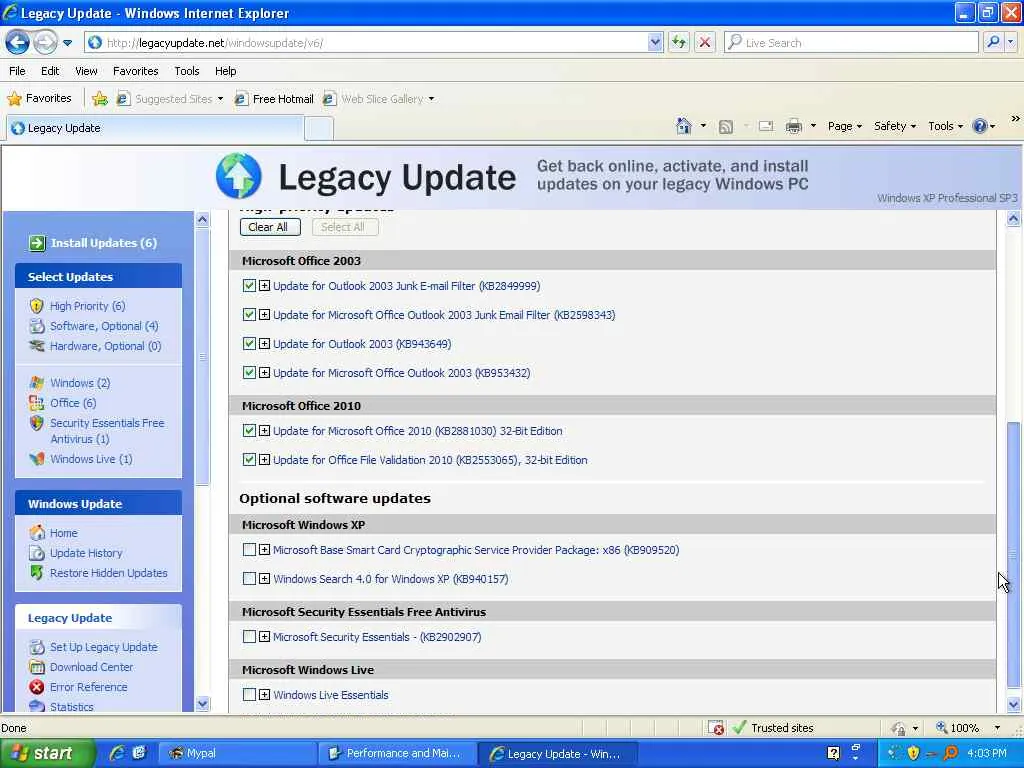Click the RSS feeds icon
Screen dimensions: 1024x768
[726, 127]
